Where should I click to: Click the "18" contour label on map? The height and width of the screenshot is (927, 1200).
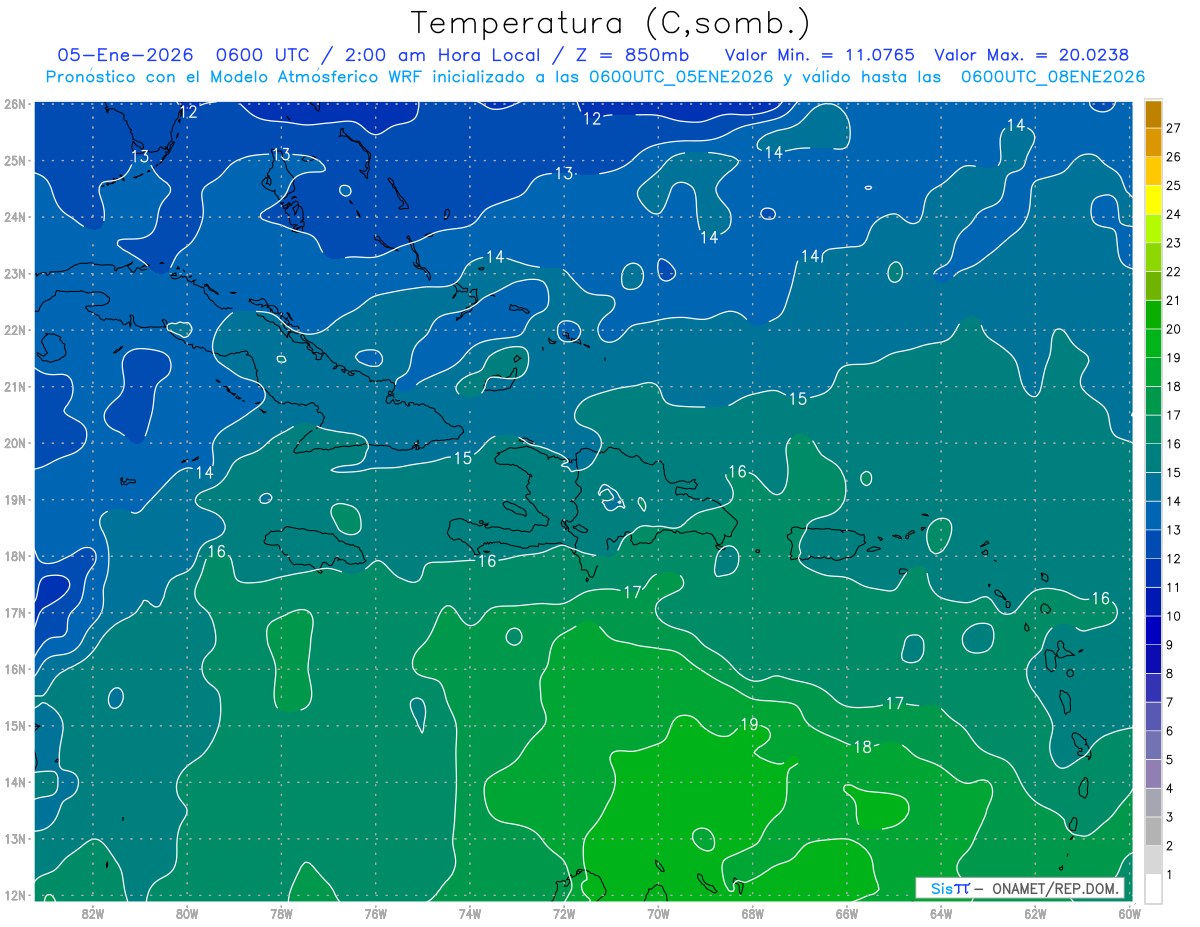coord(862,746)
